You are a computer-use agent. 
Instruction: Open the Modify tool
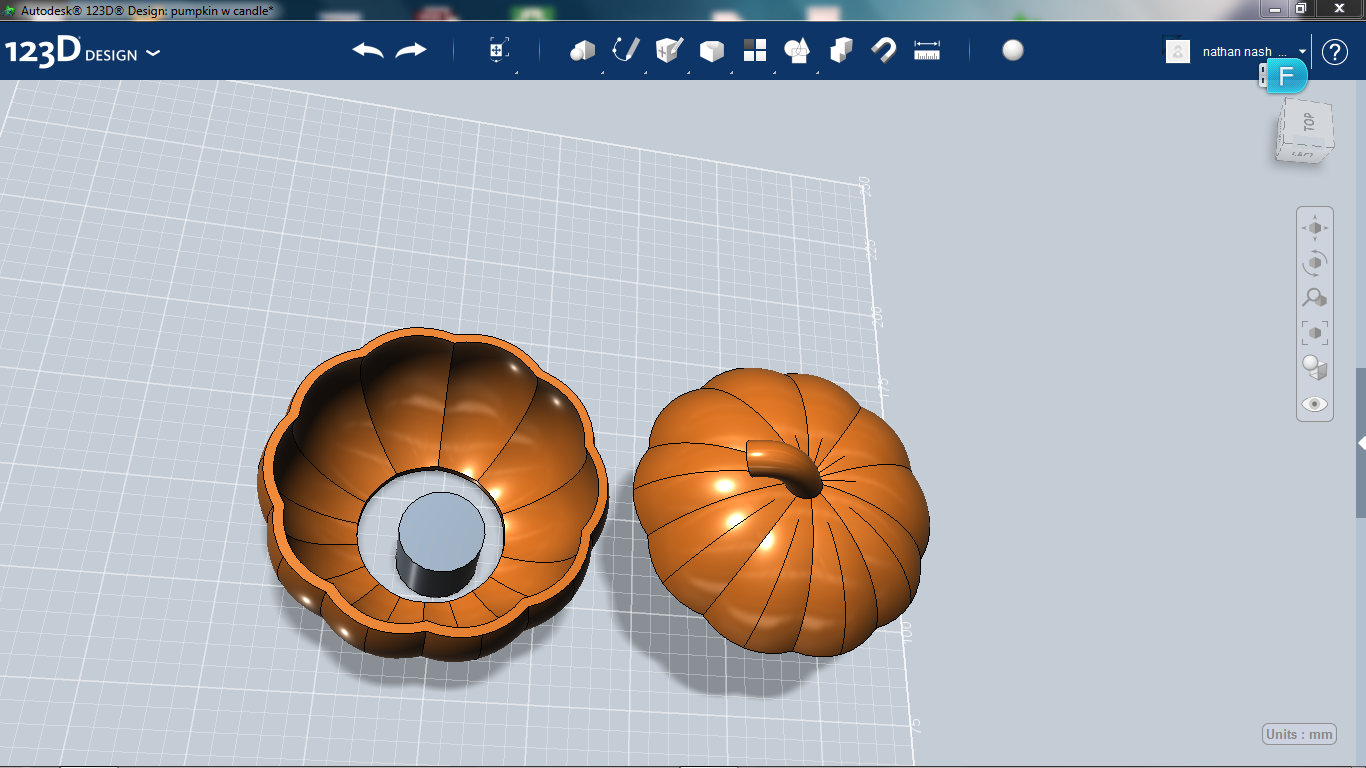[711, 51]
